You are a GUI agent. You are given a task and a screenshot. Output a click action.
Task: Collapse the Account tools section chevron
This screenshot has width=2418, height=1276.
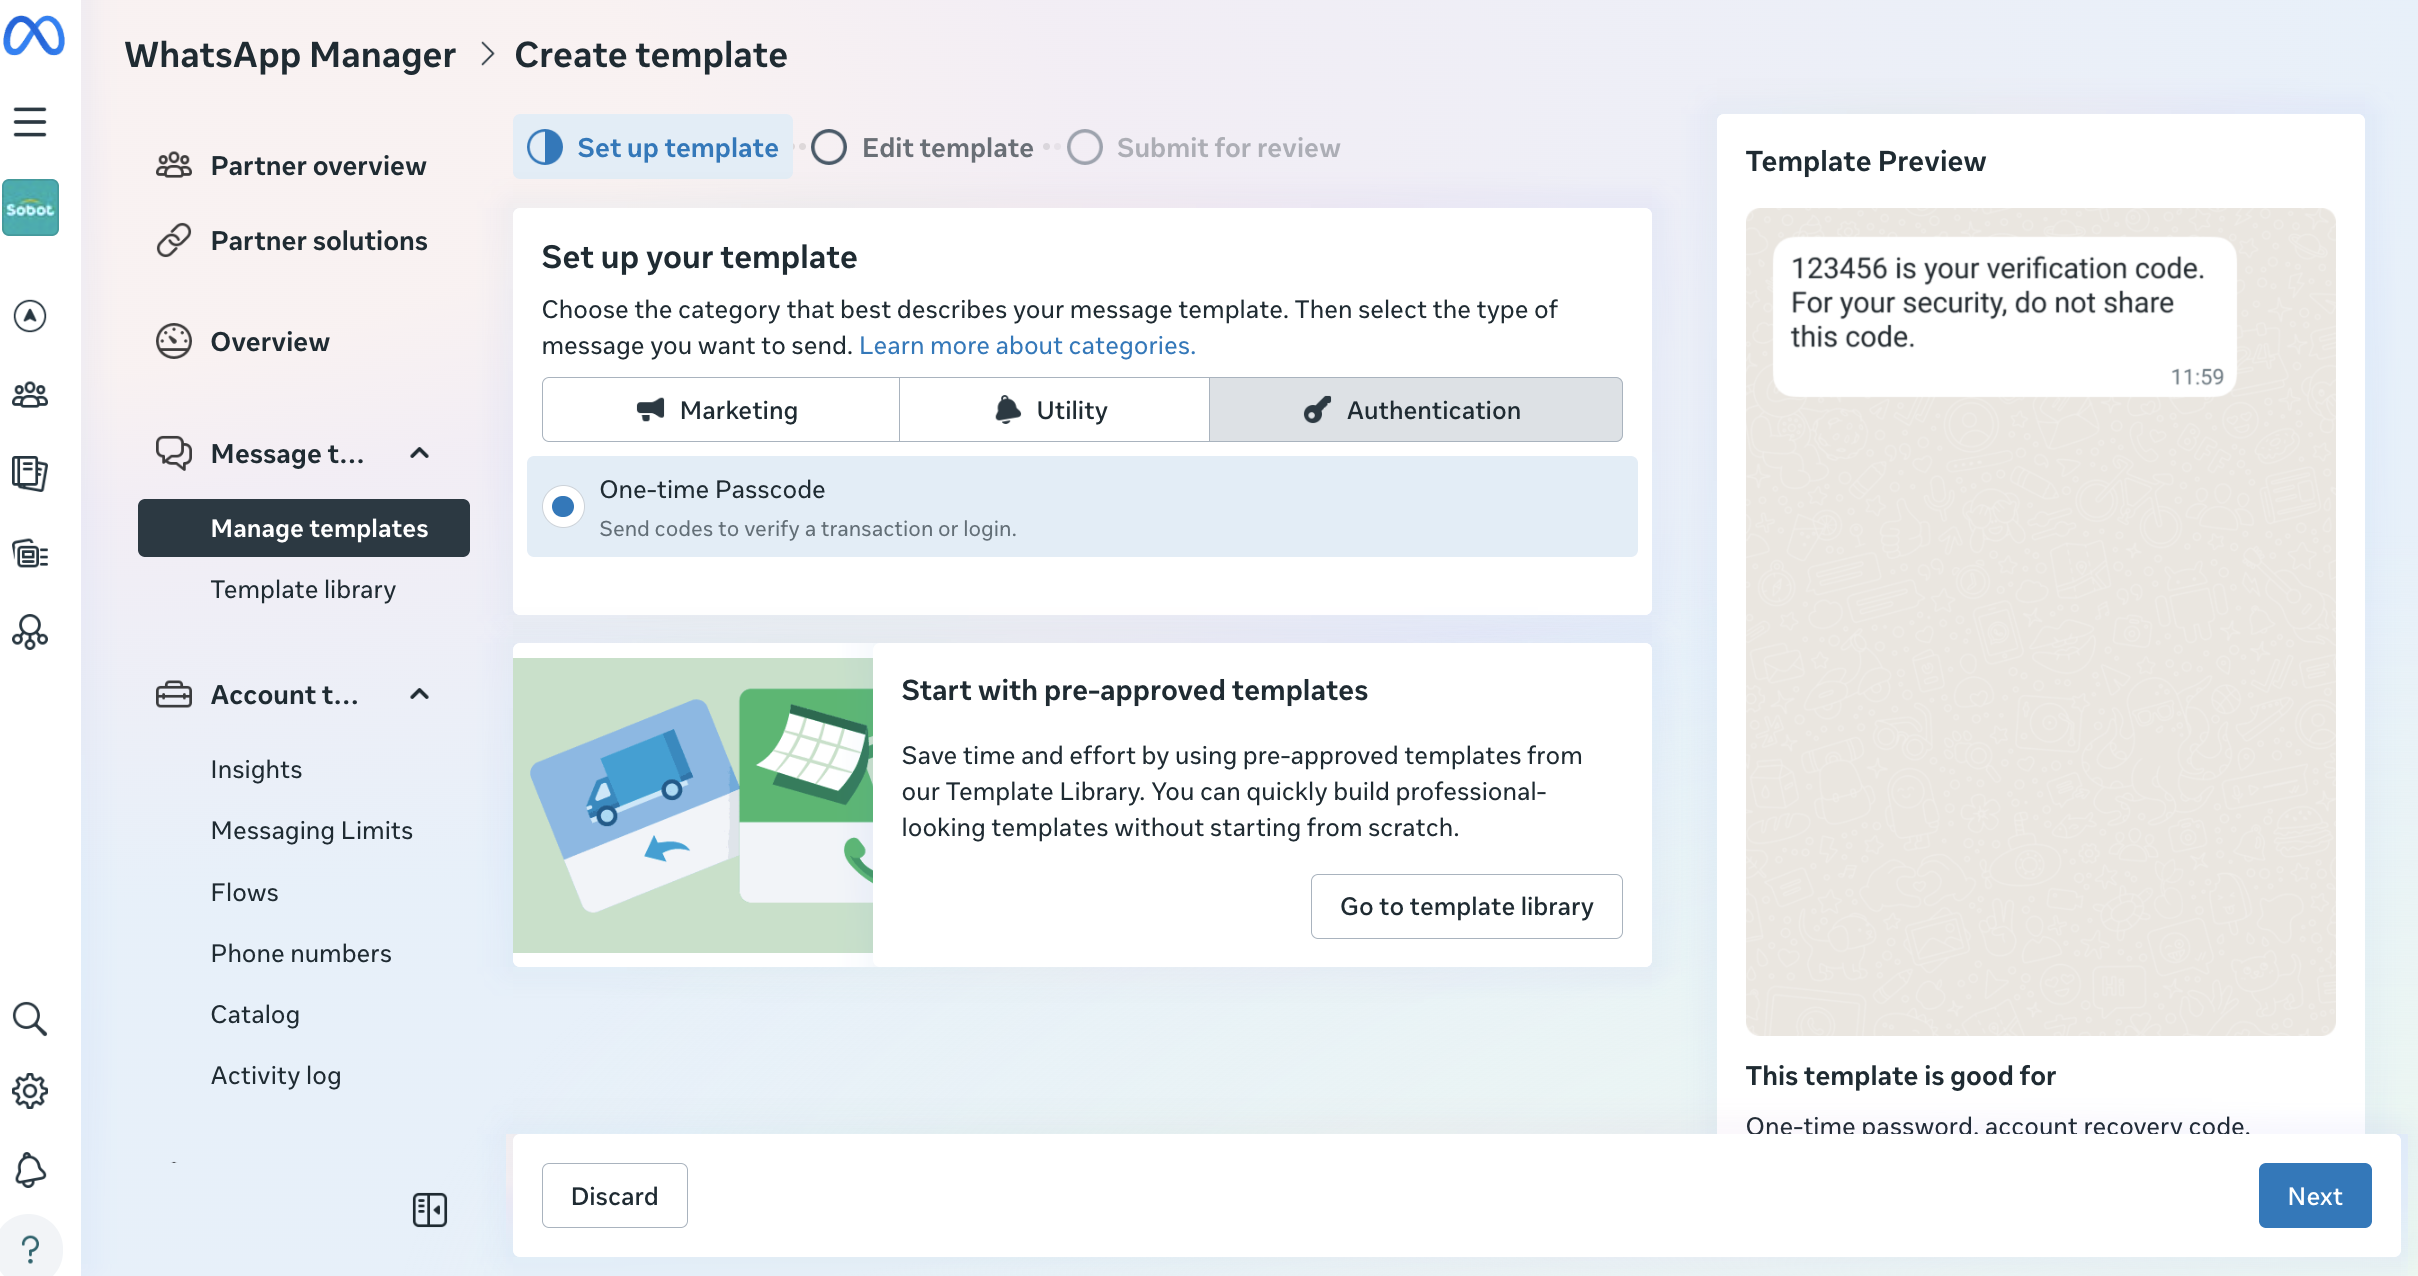pyautogui.click(x=420, y=695)
